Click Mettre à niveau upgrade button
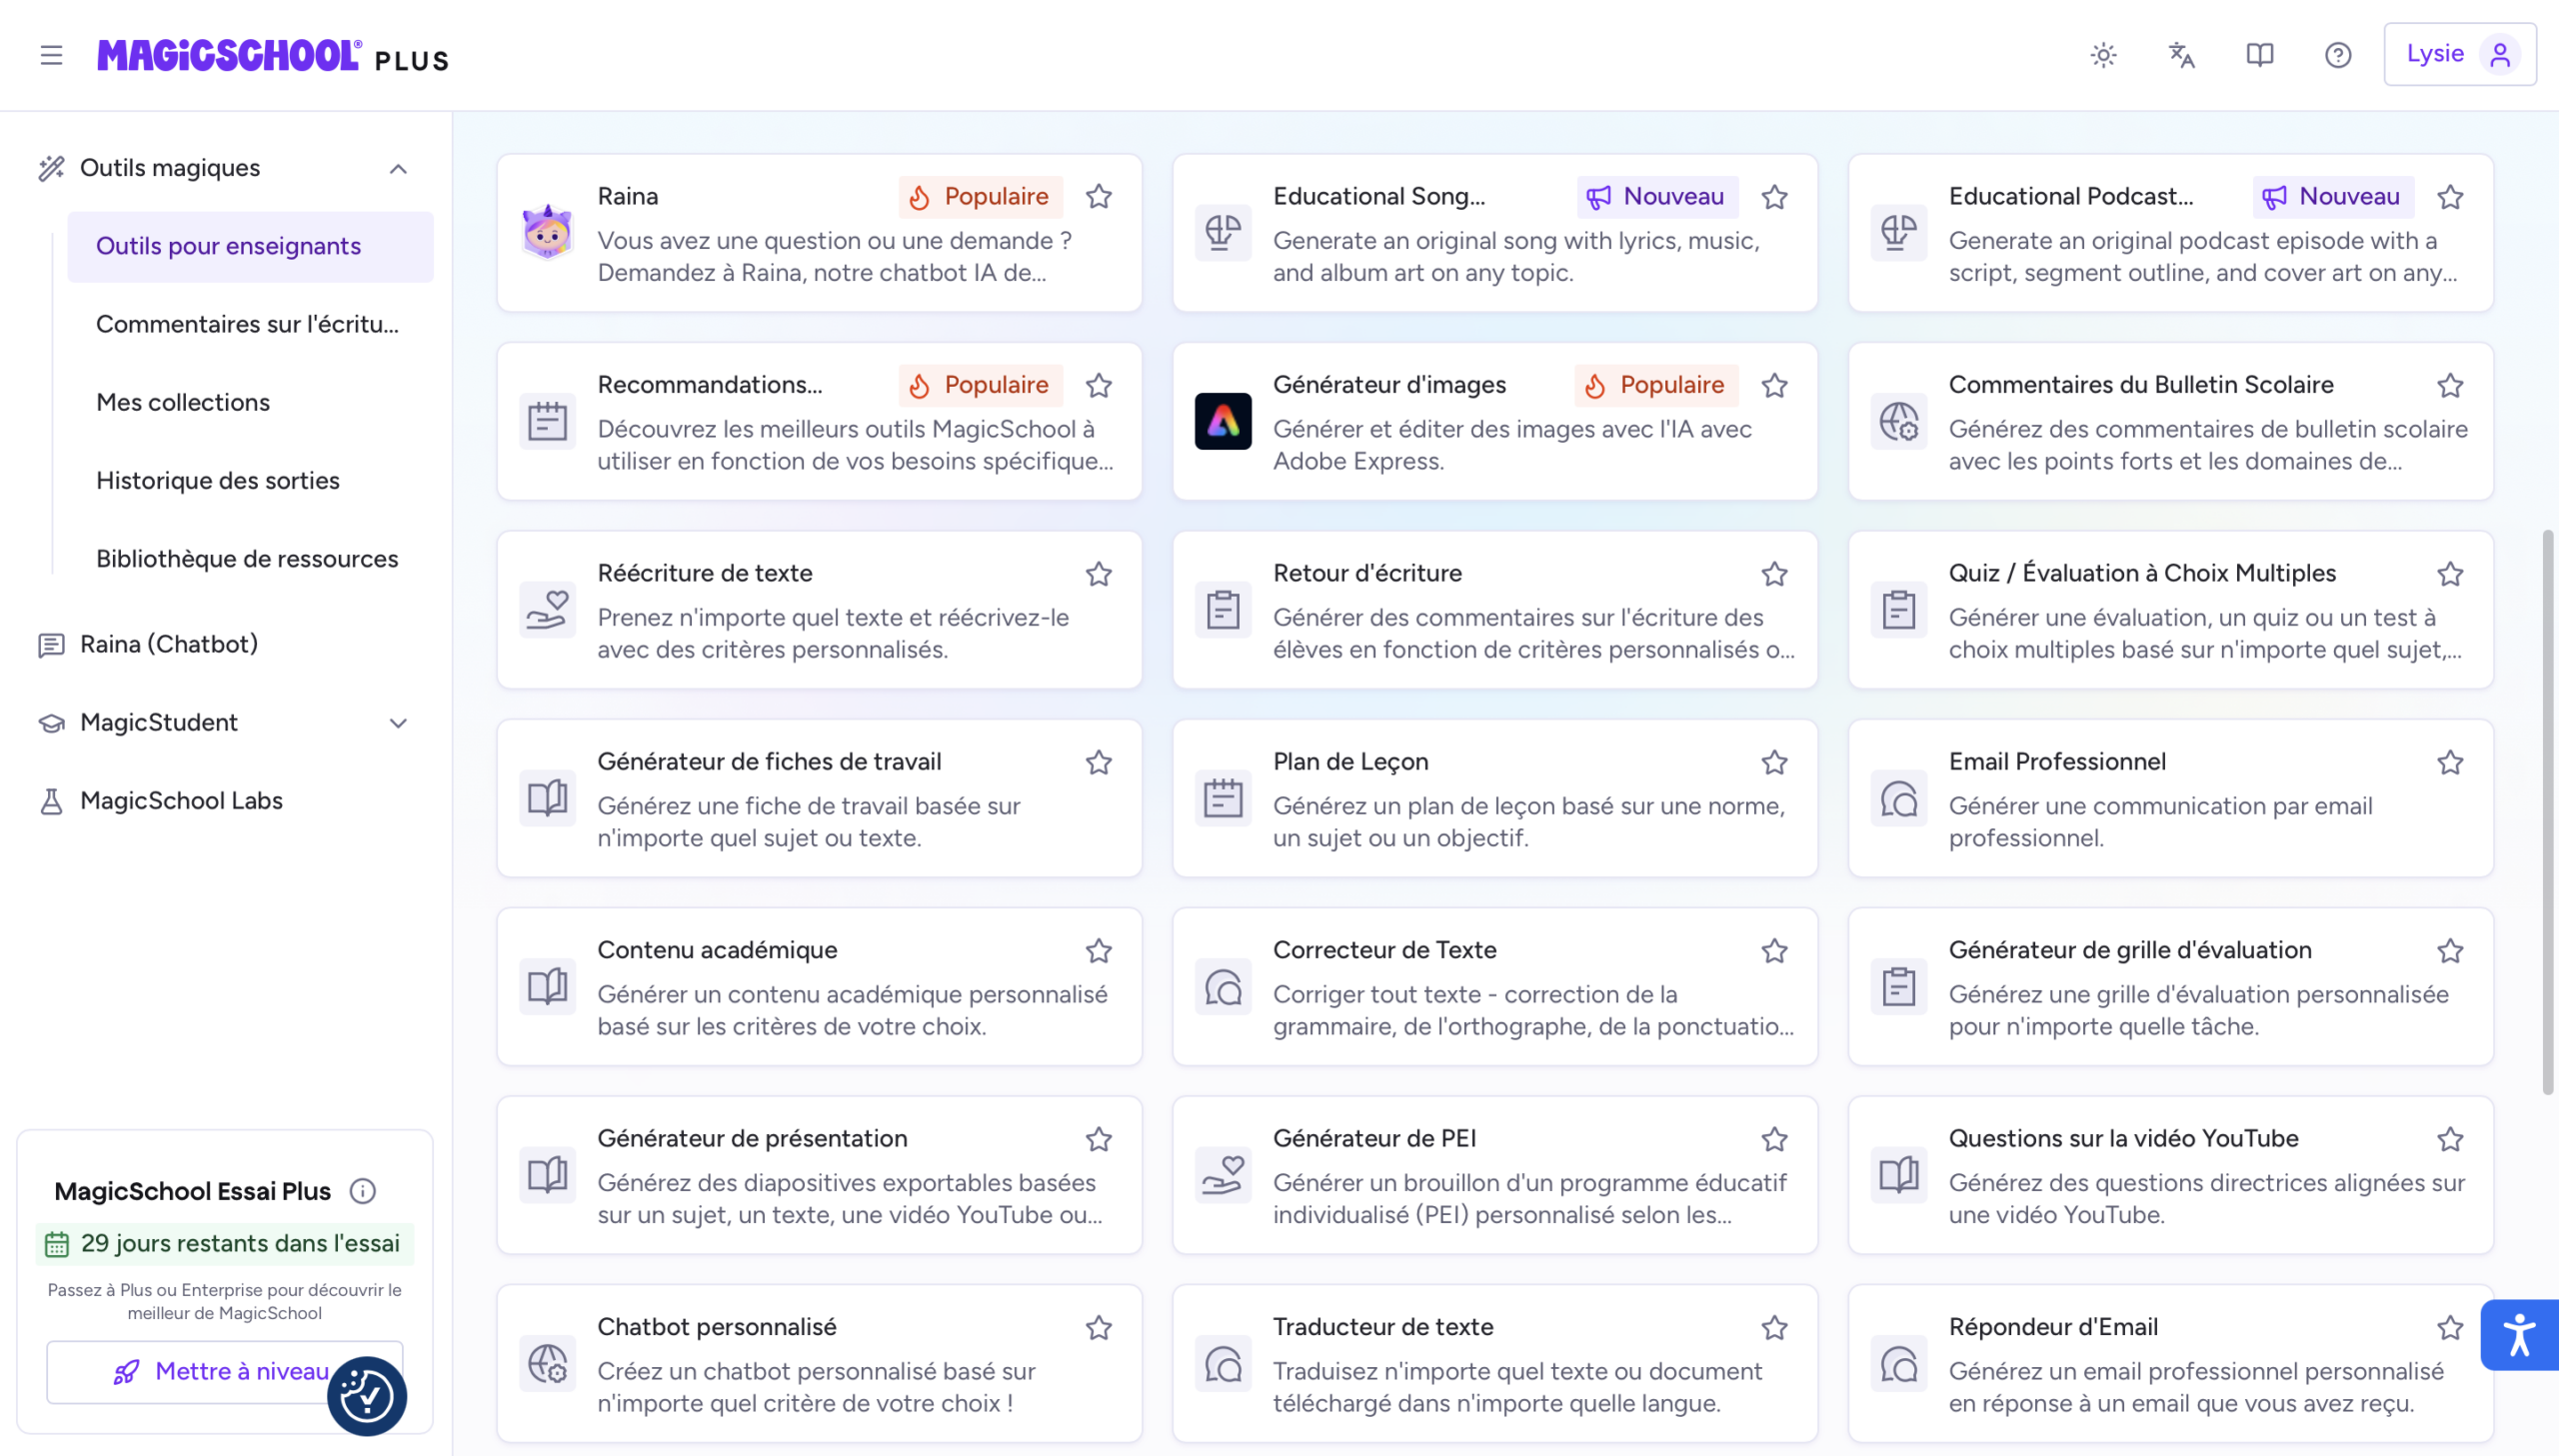The height and width of the screenshot is (1456, 2559). (224, 1371)
